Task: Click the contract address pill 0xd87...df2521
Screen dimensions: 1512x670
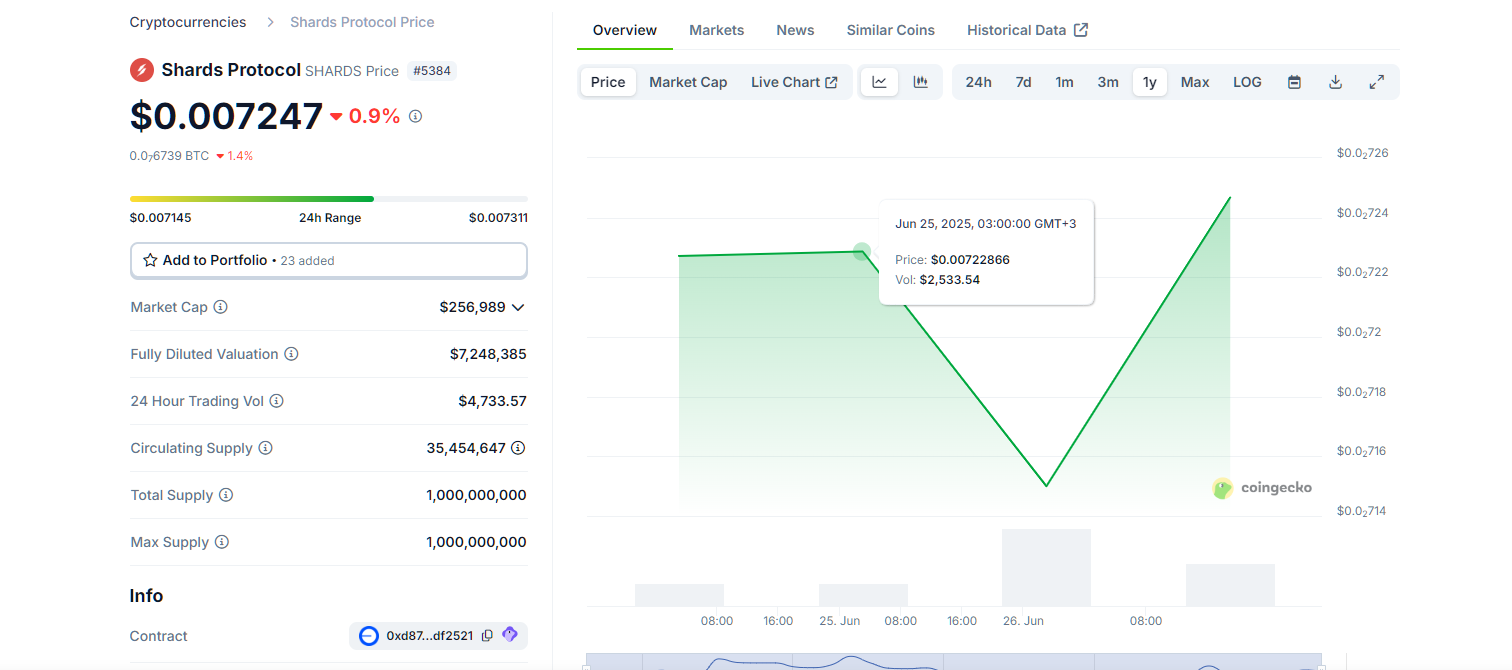Action: coord(438,636)
